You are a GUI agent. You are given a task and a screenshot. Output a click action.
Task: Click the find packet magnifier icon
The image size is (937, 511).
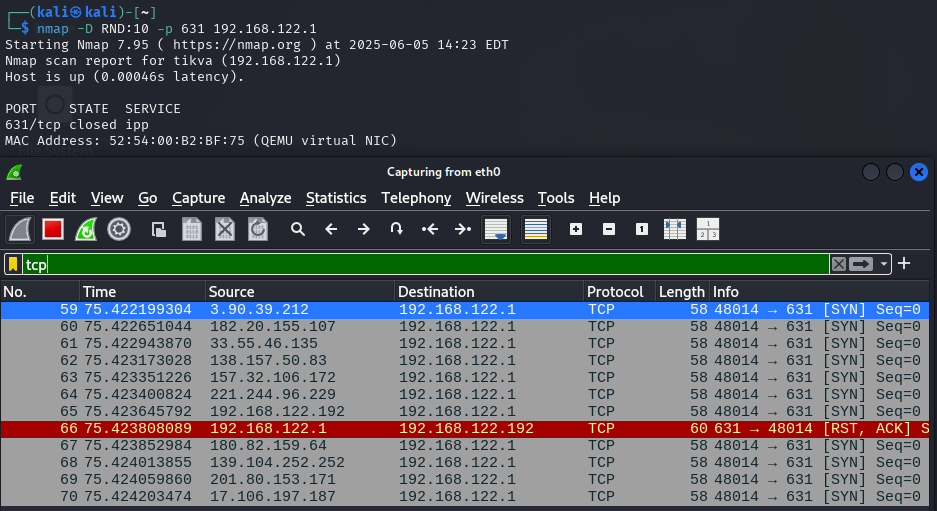point(298,229)
